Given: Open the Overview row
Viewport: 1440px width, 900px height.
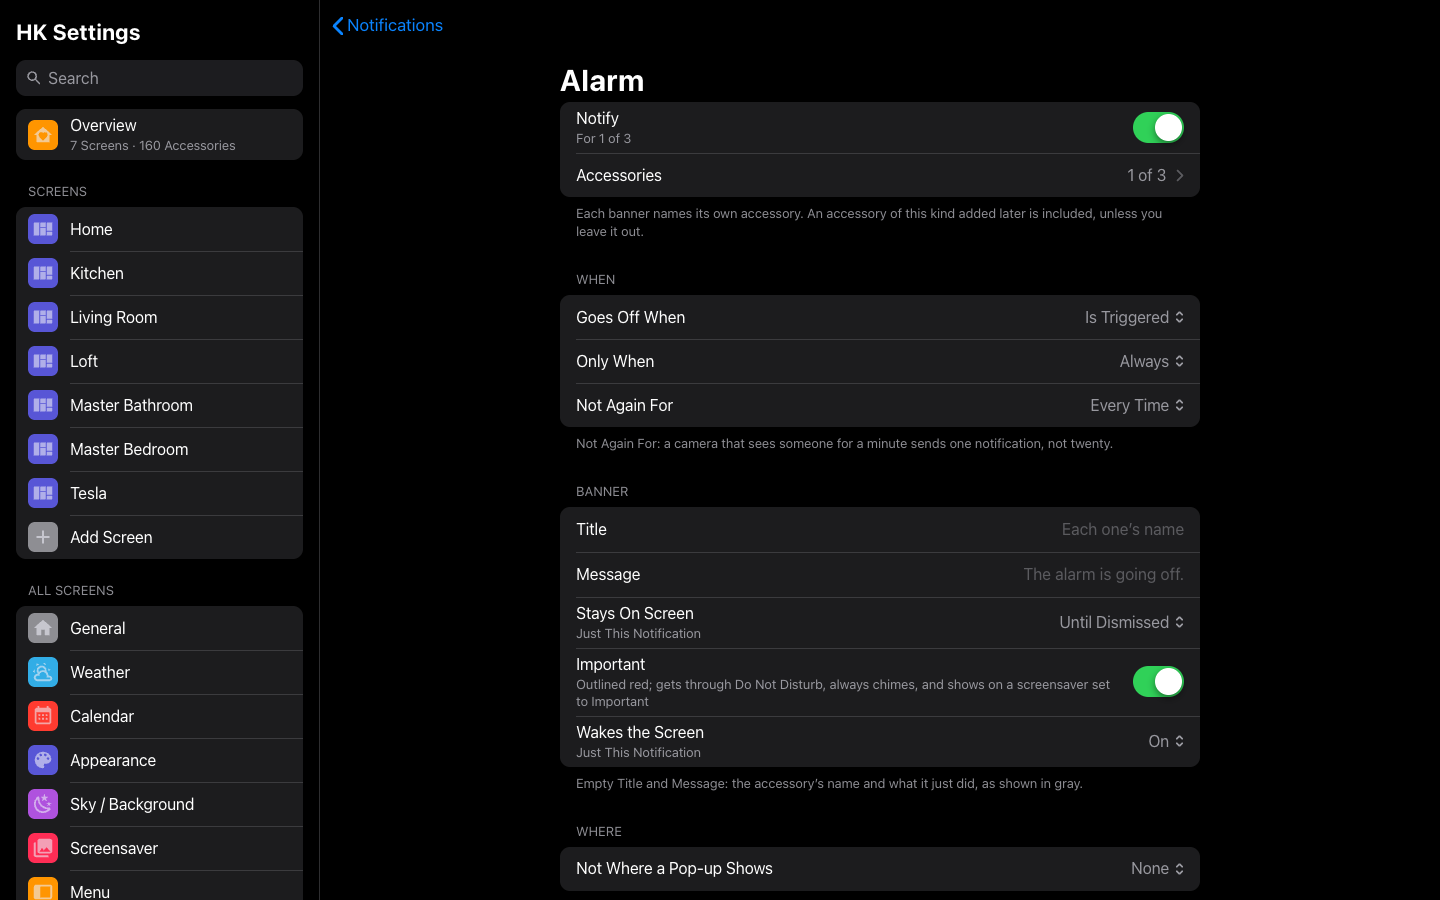Looking at the screenshot, I should [x=160, y=135].
